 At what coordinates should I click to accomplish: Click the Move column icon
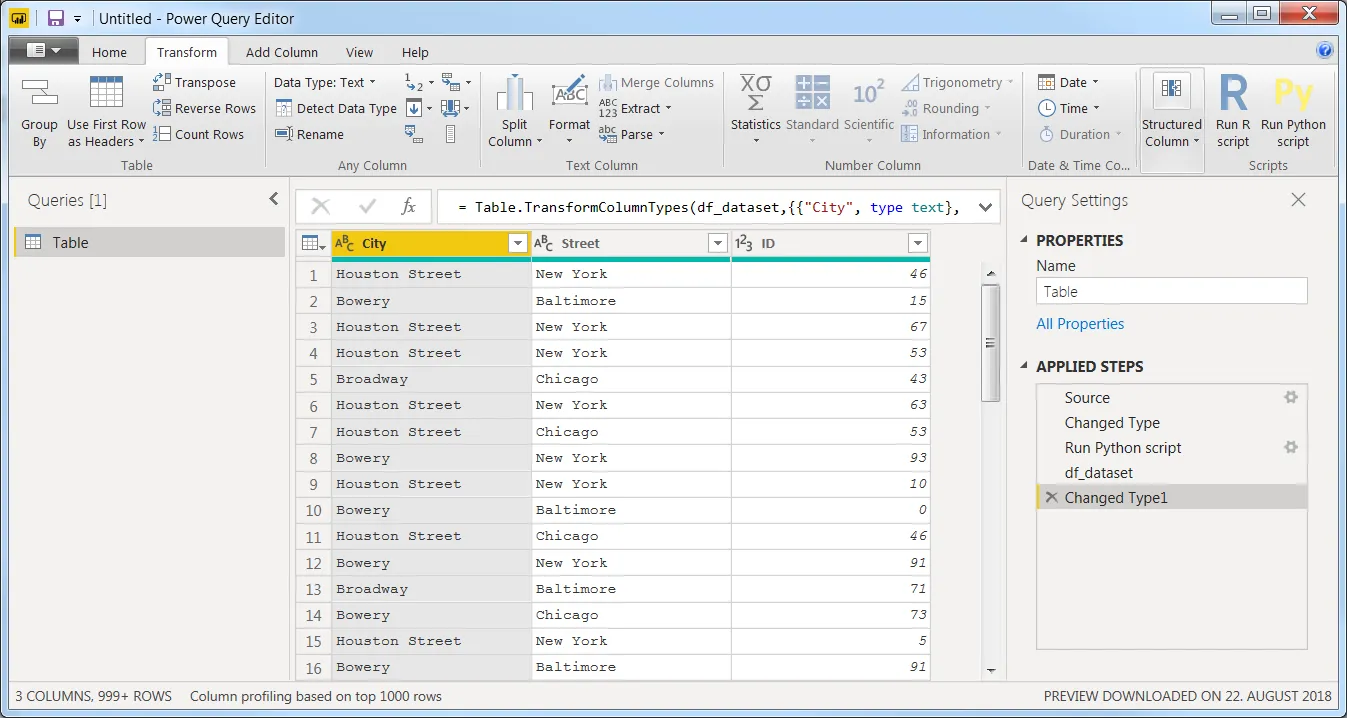(450, 108)
